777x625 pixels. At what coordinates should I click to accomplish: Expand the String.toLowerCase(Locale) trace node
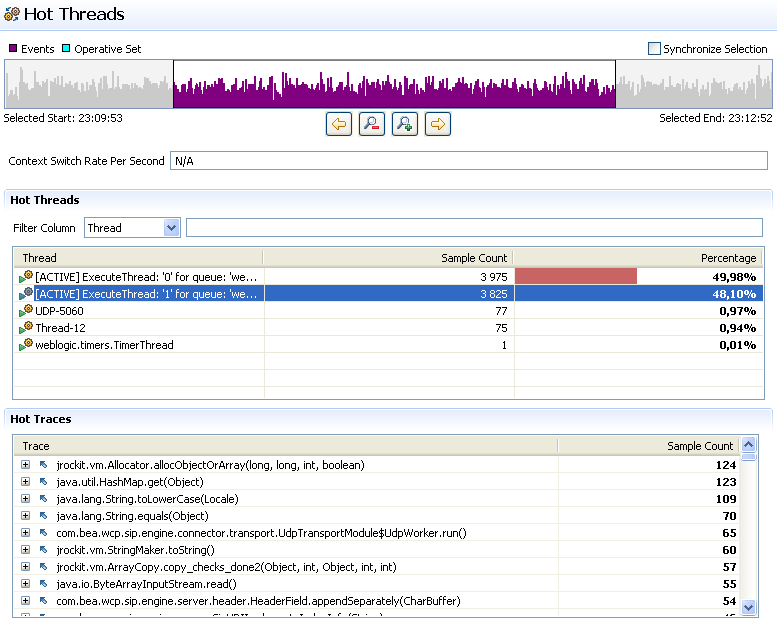(x=26, y=499)
